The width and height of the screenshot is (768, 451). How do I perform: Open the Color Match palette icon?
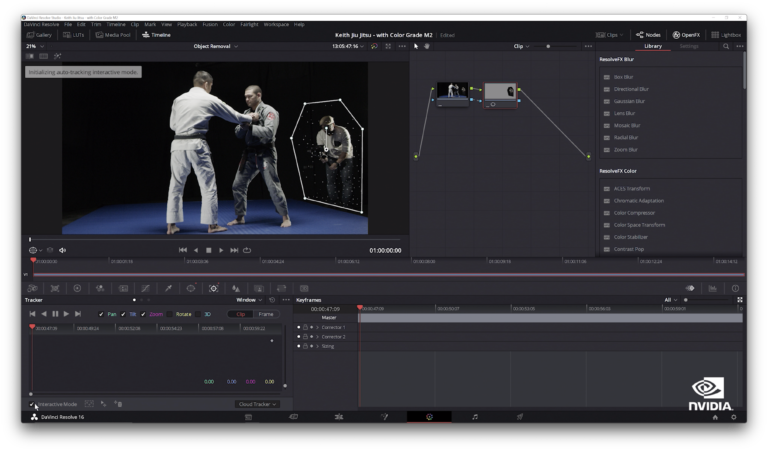tap(55, 288)
